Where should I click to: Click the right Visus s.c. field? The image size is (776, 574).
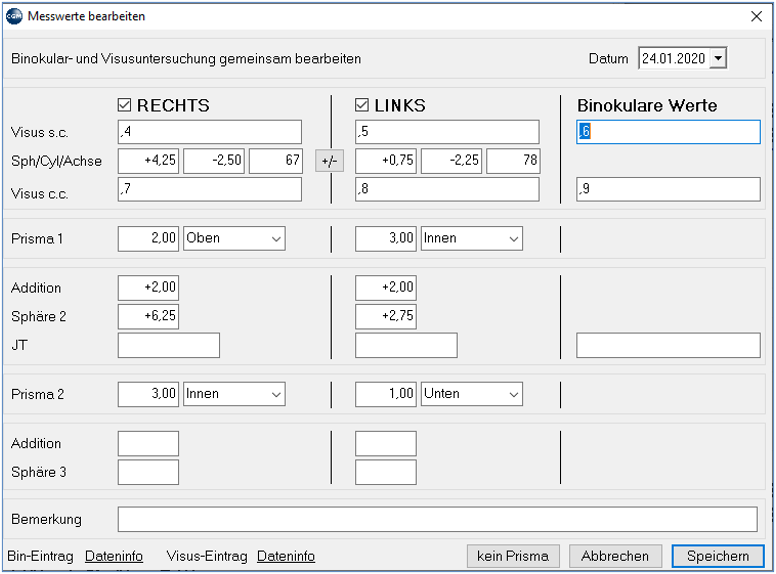click(x=210, y=132)
